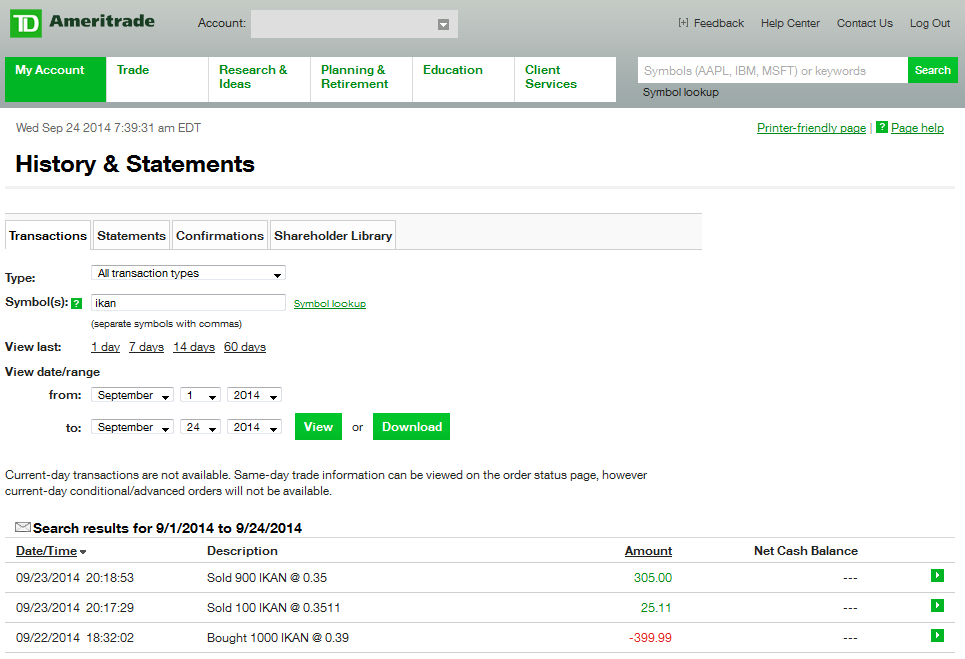This screenshot has height=659, width=965.
Task: Click the Symbols or keywords search field
Action: 773,70
